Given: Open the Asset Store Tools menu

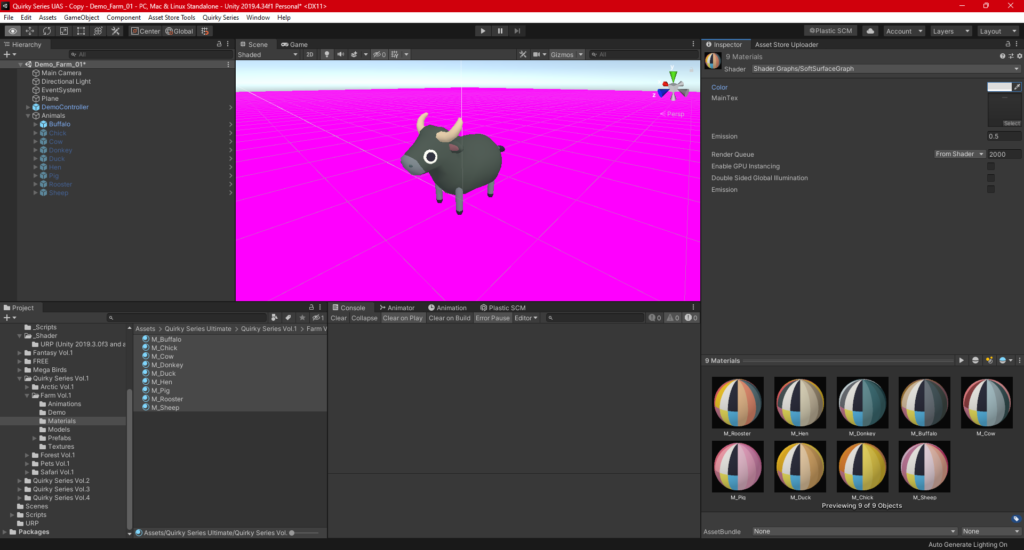Looking at the screenshot, I should [x=171, y=18].
